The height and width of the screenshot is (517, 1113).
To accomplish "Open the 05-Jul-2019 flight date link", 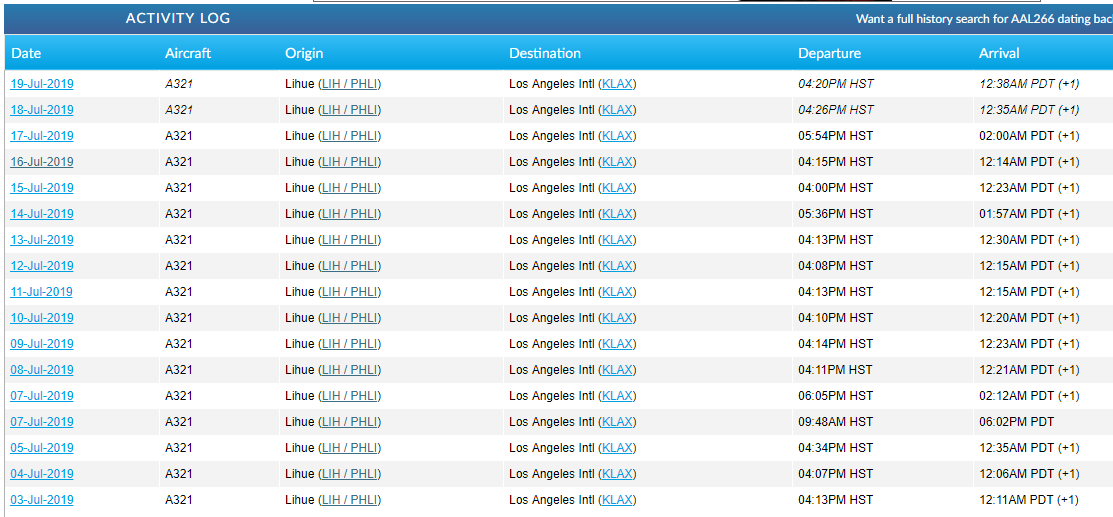I will coord(42,448).
